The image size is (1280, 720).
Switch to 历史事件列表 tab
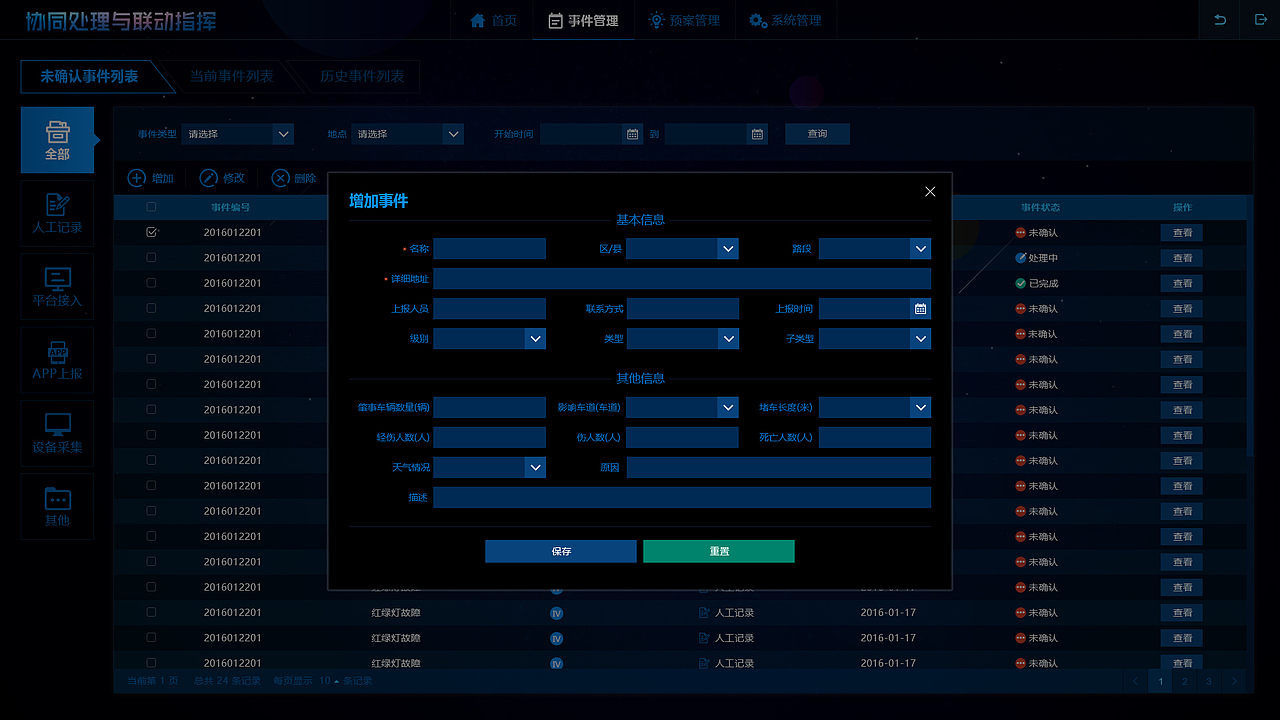(x=362, y=77)
